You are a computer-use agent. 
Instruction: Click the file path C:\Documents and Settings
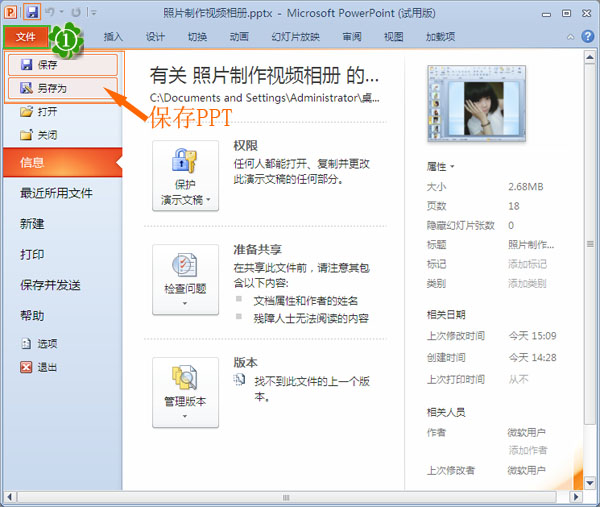pyautogui.click(x=265, y=98)
